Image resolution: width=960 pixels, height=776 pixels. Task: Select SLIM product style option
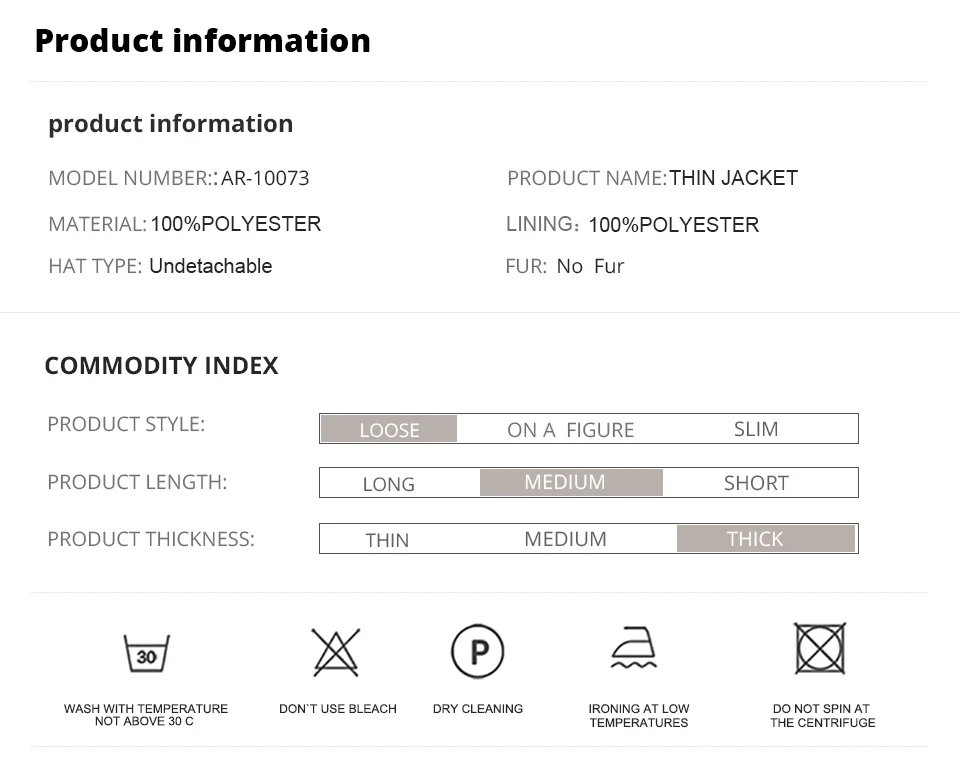(756, 429)
